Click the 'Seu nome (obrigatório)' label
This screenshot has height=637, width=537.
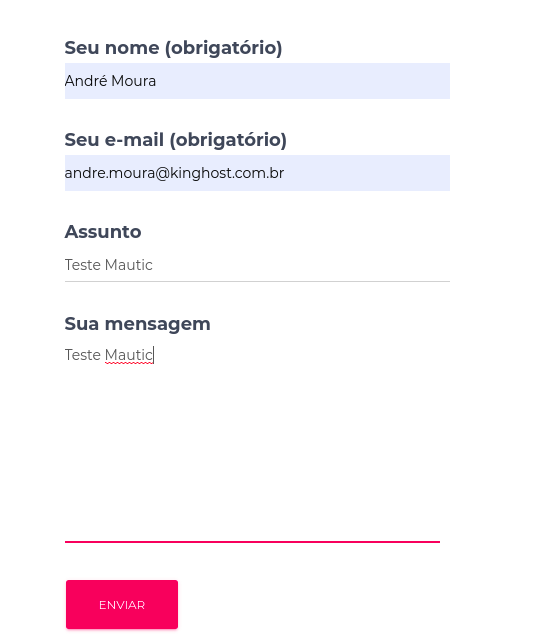tap(173, 48)
